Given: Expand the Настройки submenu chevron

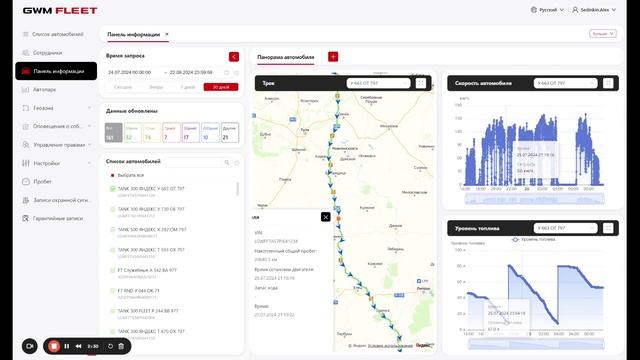Looking at the screenshot, I should point(89,163).
